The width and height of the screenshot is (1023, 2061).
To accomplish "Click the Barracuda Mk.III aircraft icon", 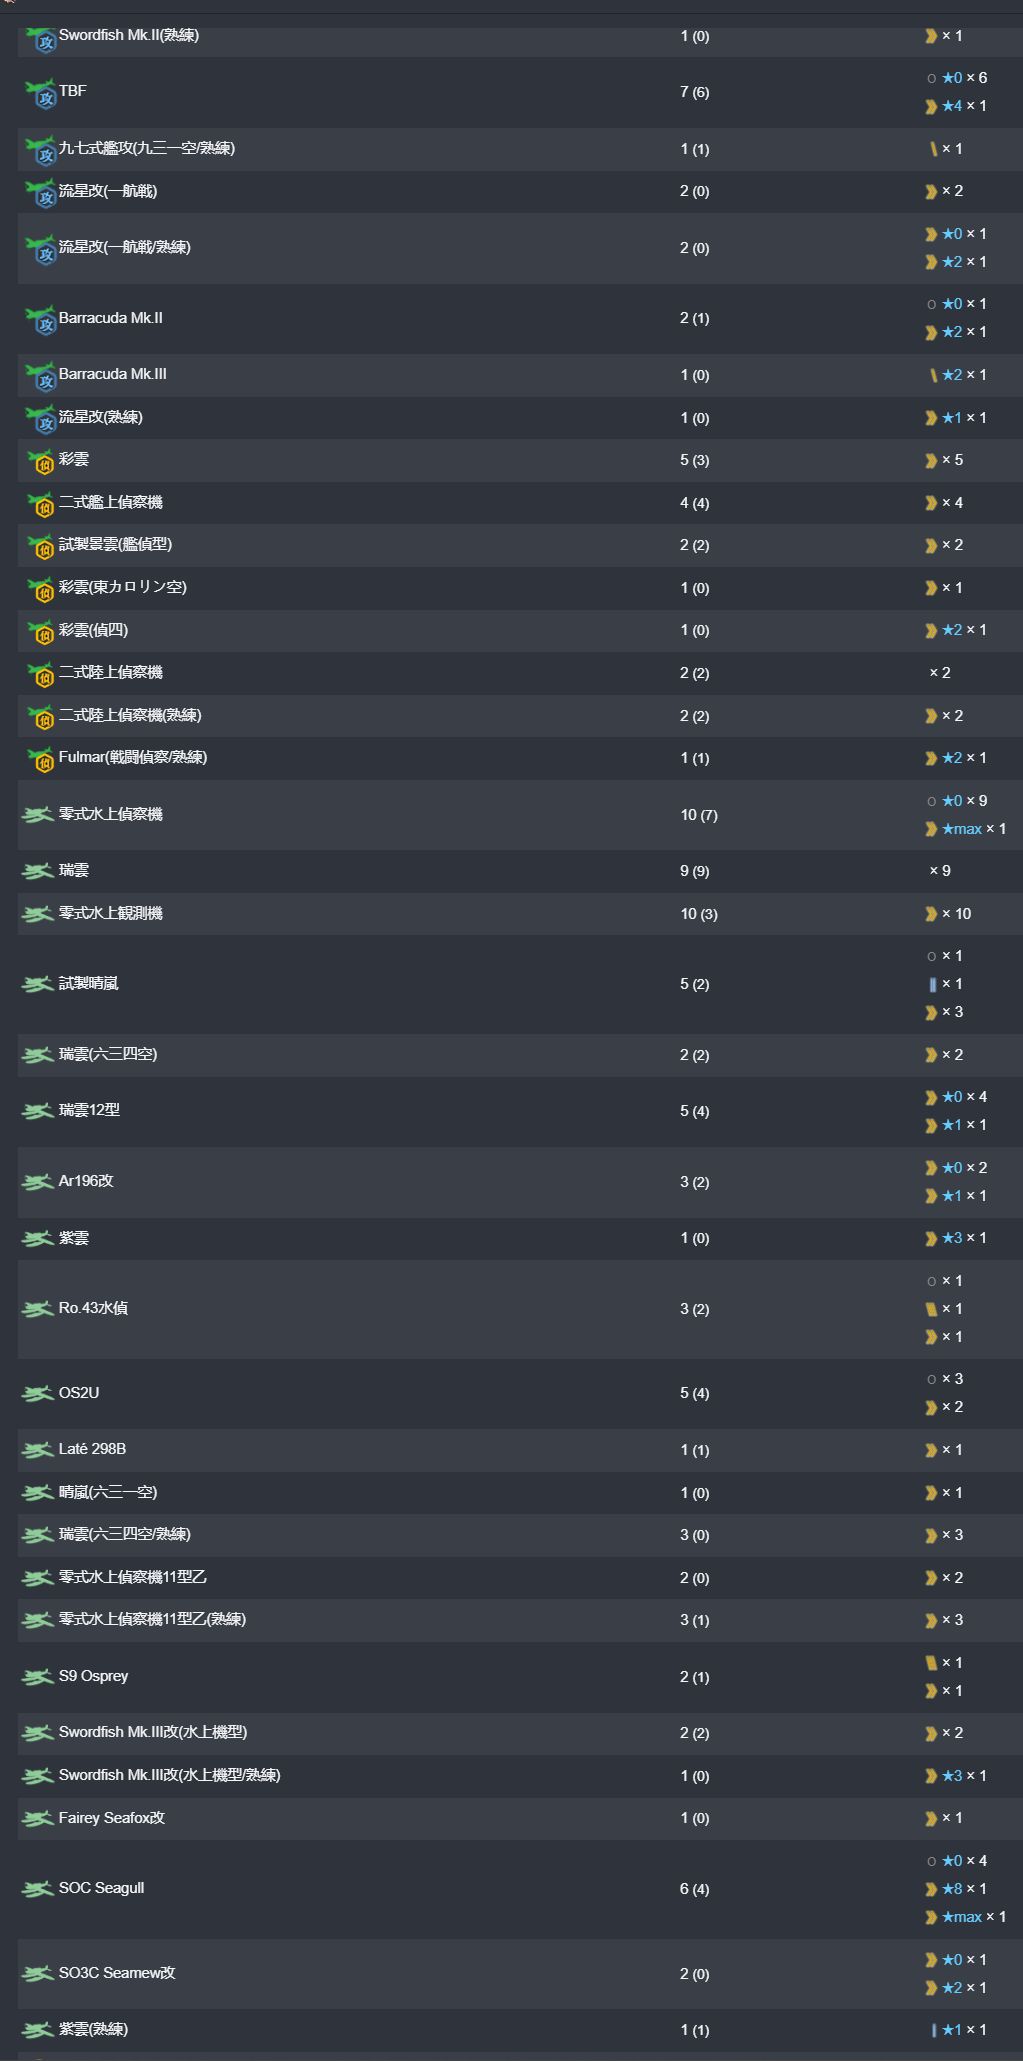I will (x=40, y=375).
